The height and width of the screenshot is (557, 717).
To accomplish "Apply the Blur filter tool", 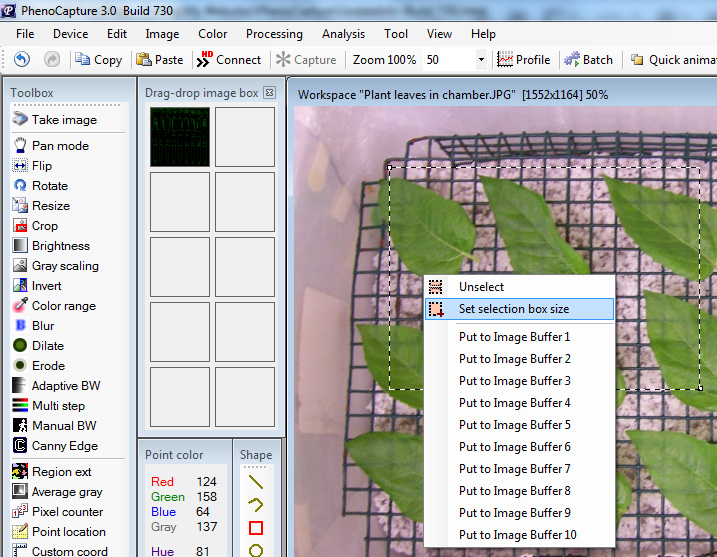I will (x=43, y=326).
